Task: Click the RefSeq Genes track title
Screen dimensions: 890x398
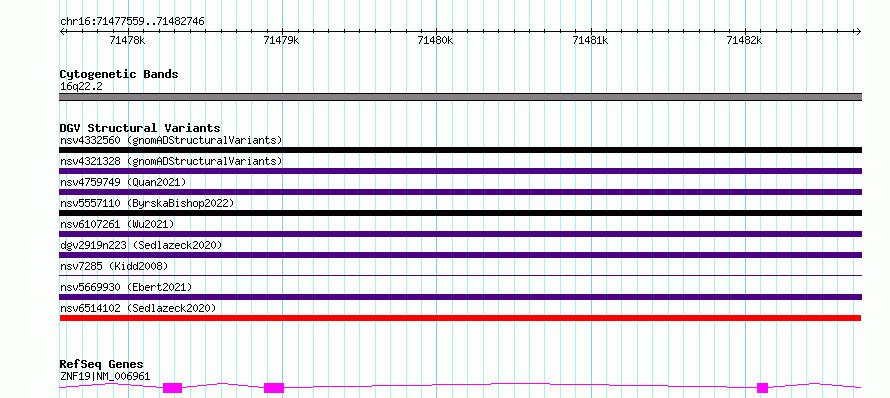Action: [102, 365]
